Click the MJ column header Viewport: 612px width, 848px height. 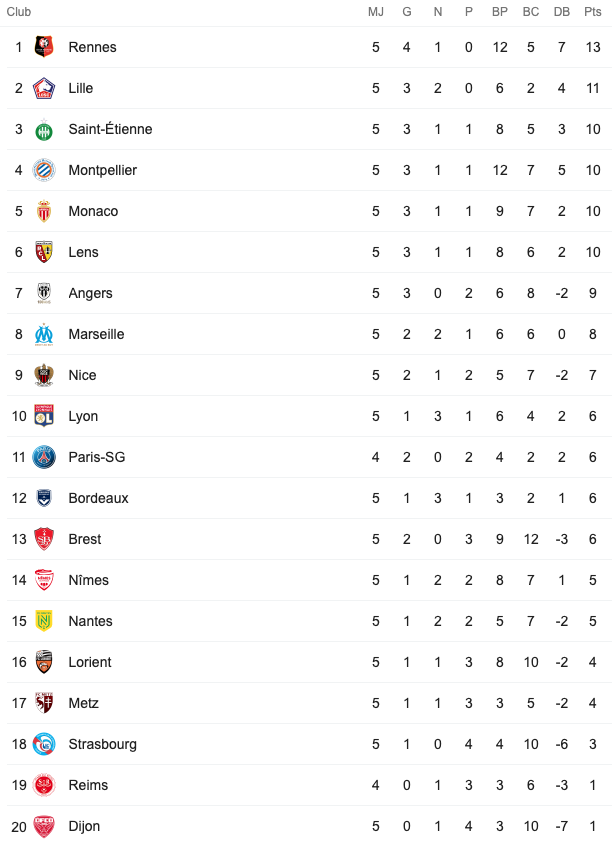click(x=376, y=12)
